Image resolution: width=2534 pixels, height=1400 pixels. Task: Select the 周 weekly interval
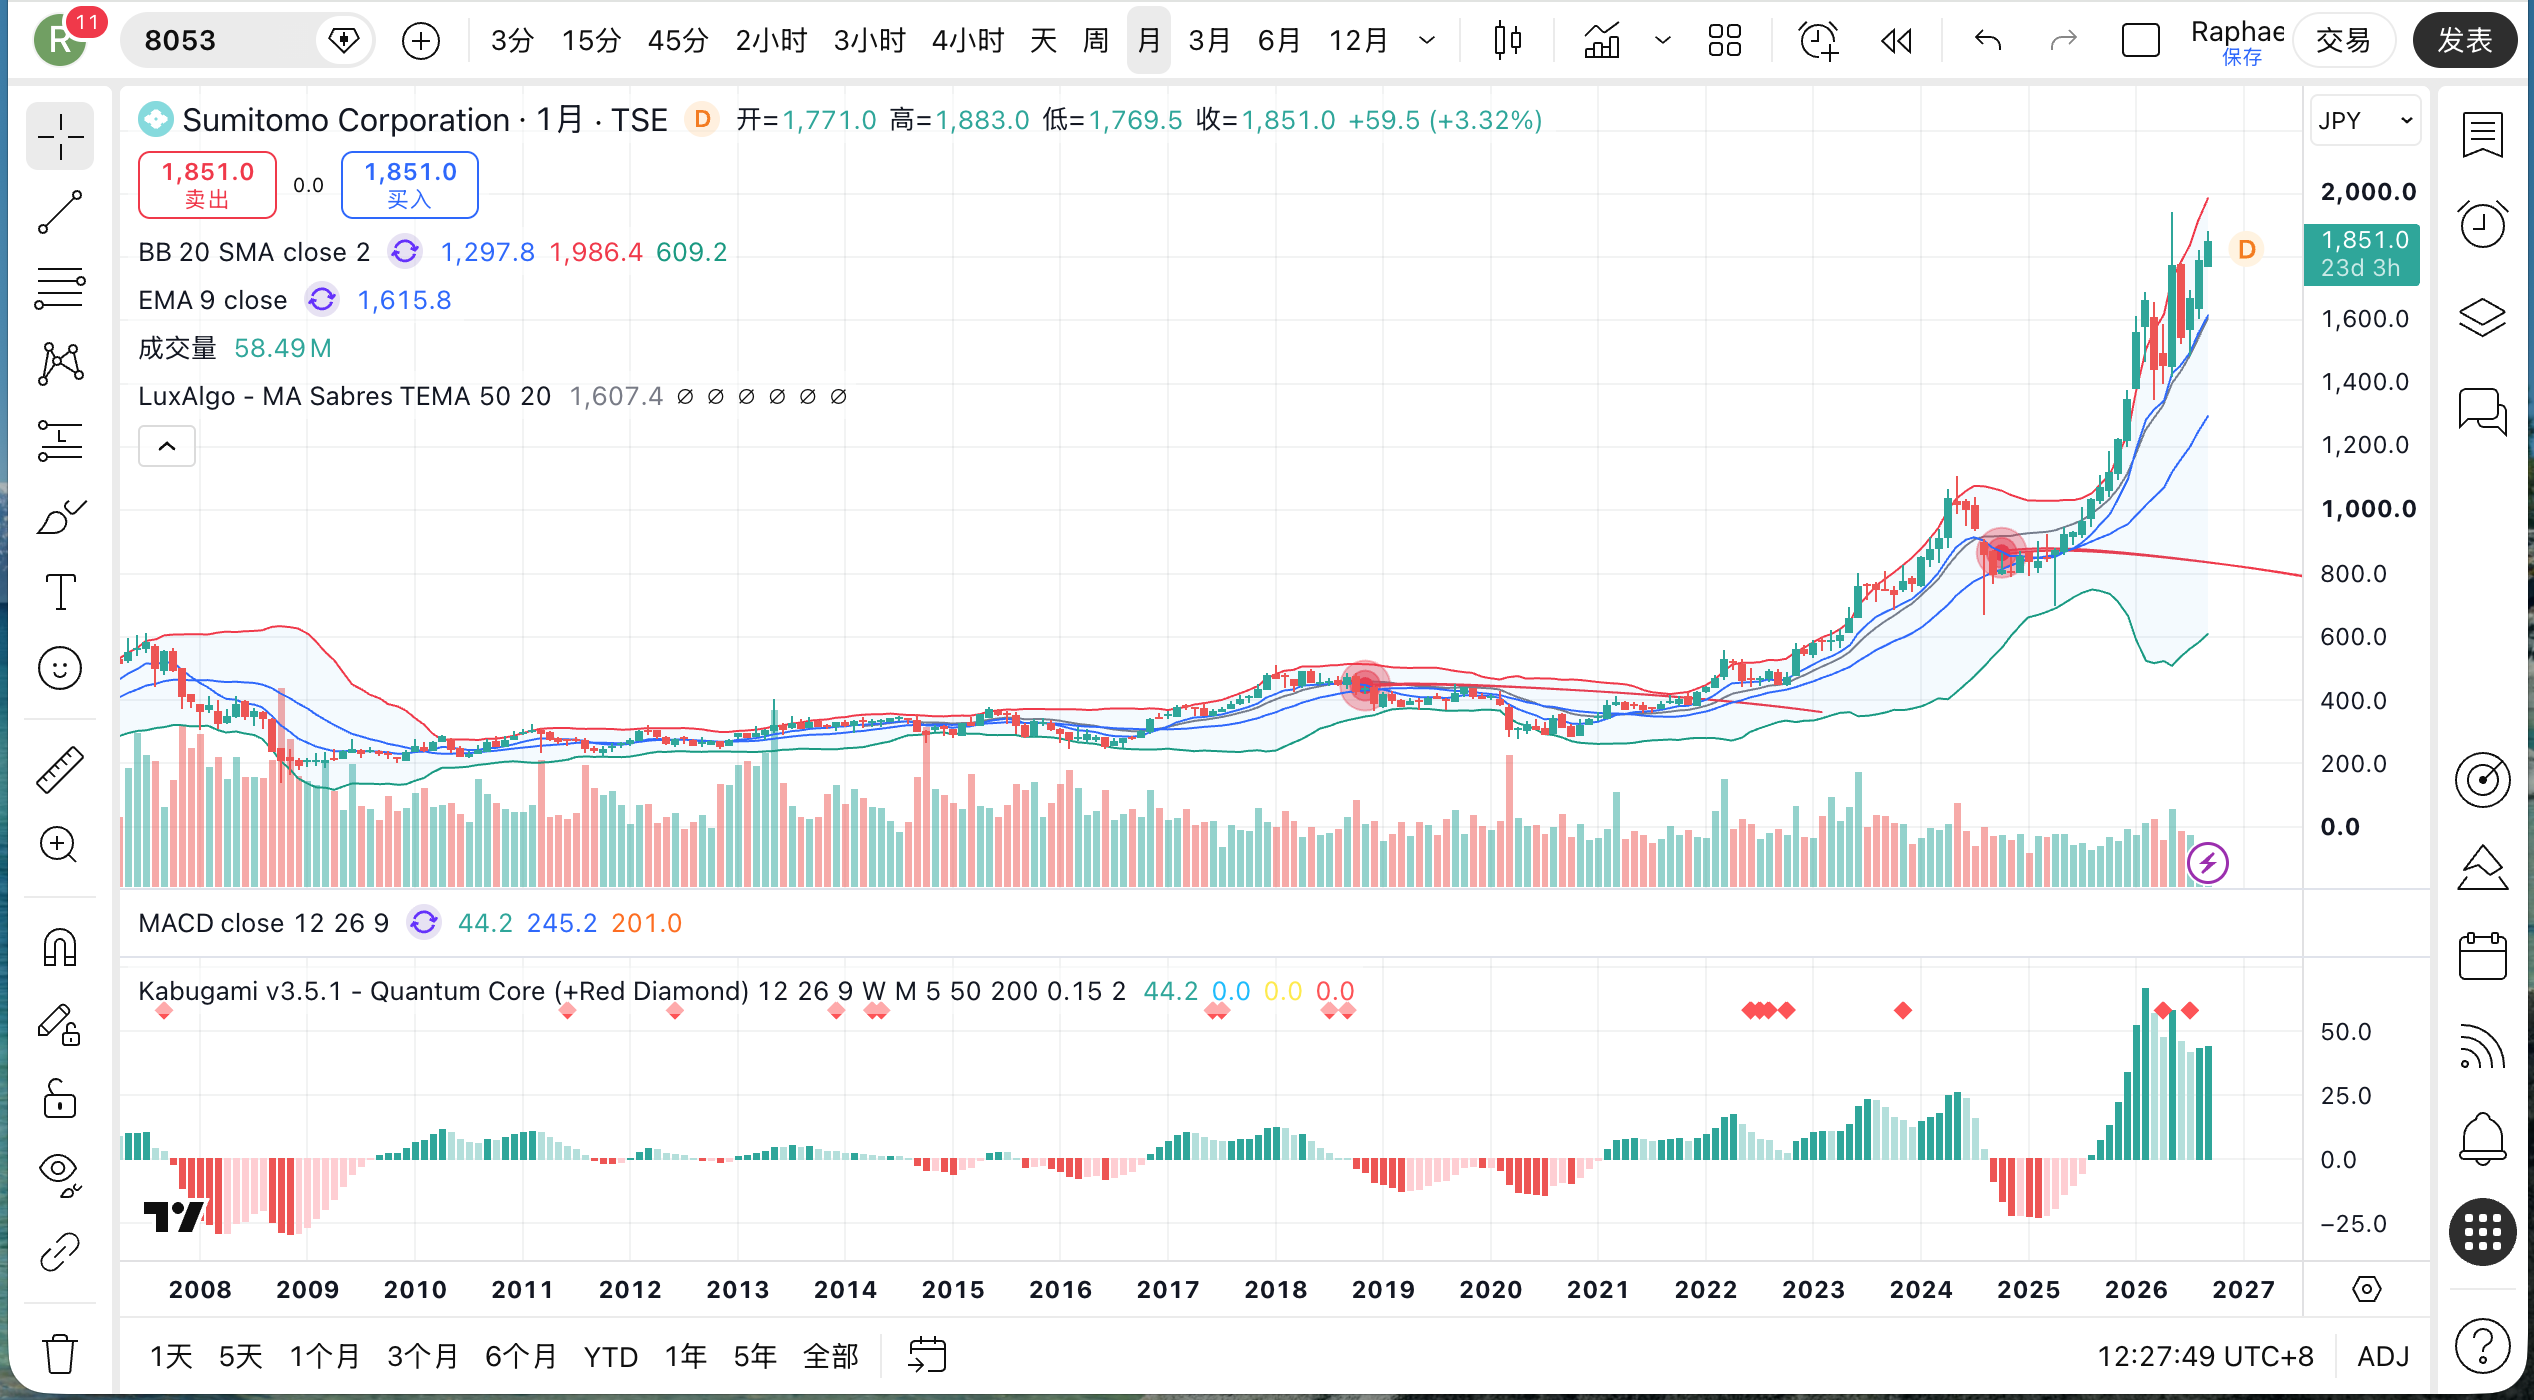1096,41
